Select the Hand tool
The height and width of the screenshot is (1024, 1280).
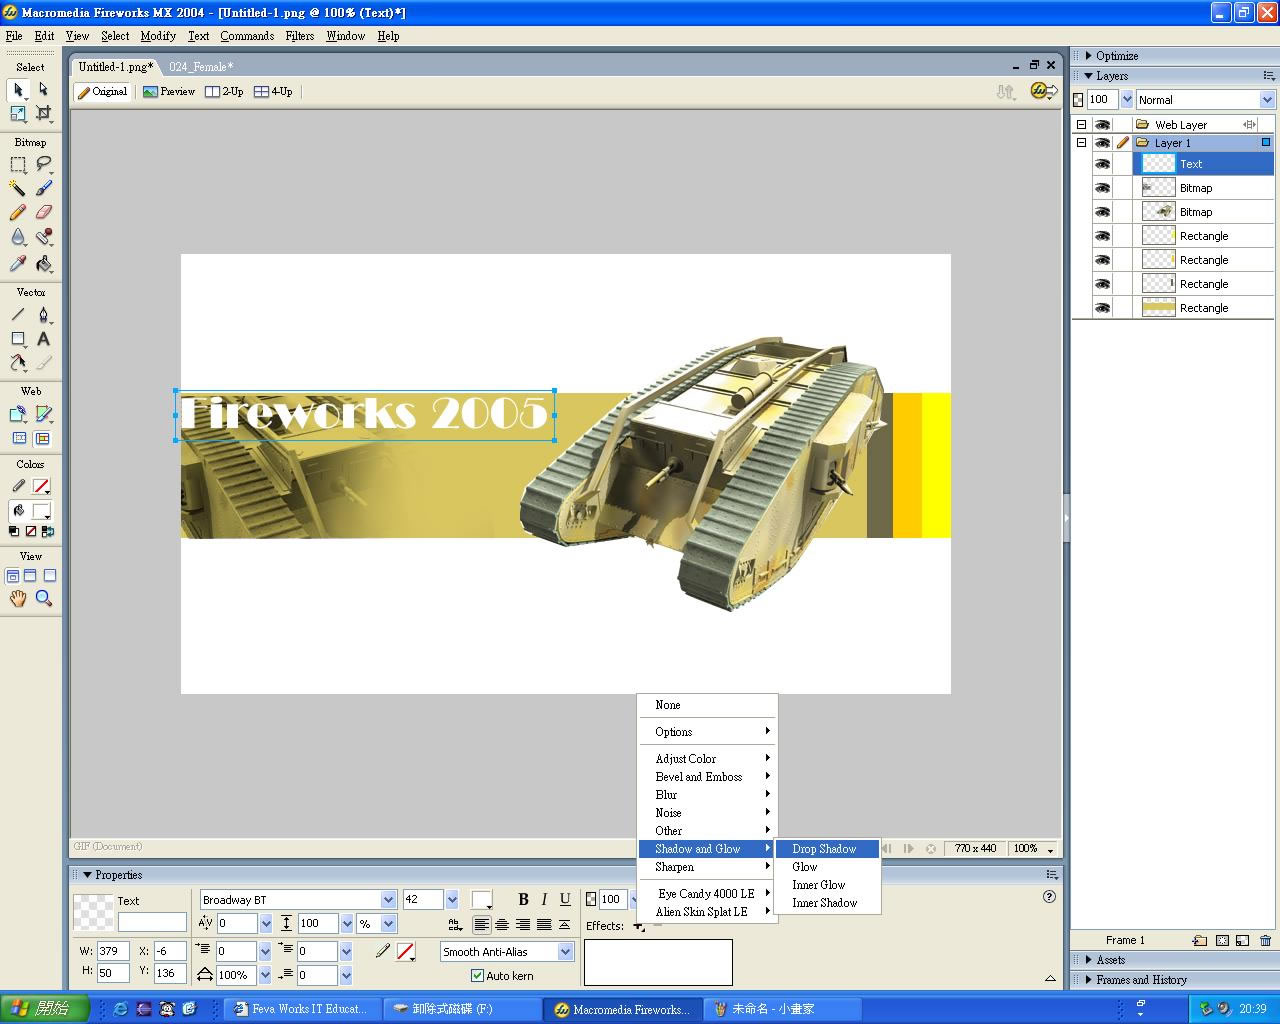click(x=18, y=598)
